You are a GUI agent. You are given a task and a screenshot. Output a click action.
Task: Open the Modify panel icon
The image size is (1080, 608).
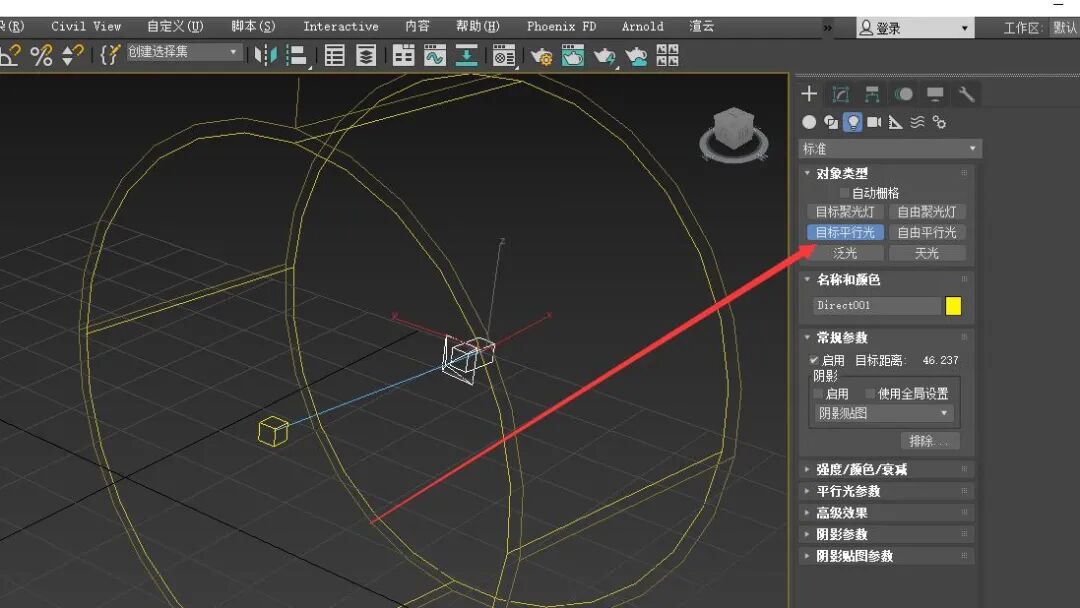840,94
